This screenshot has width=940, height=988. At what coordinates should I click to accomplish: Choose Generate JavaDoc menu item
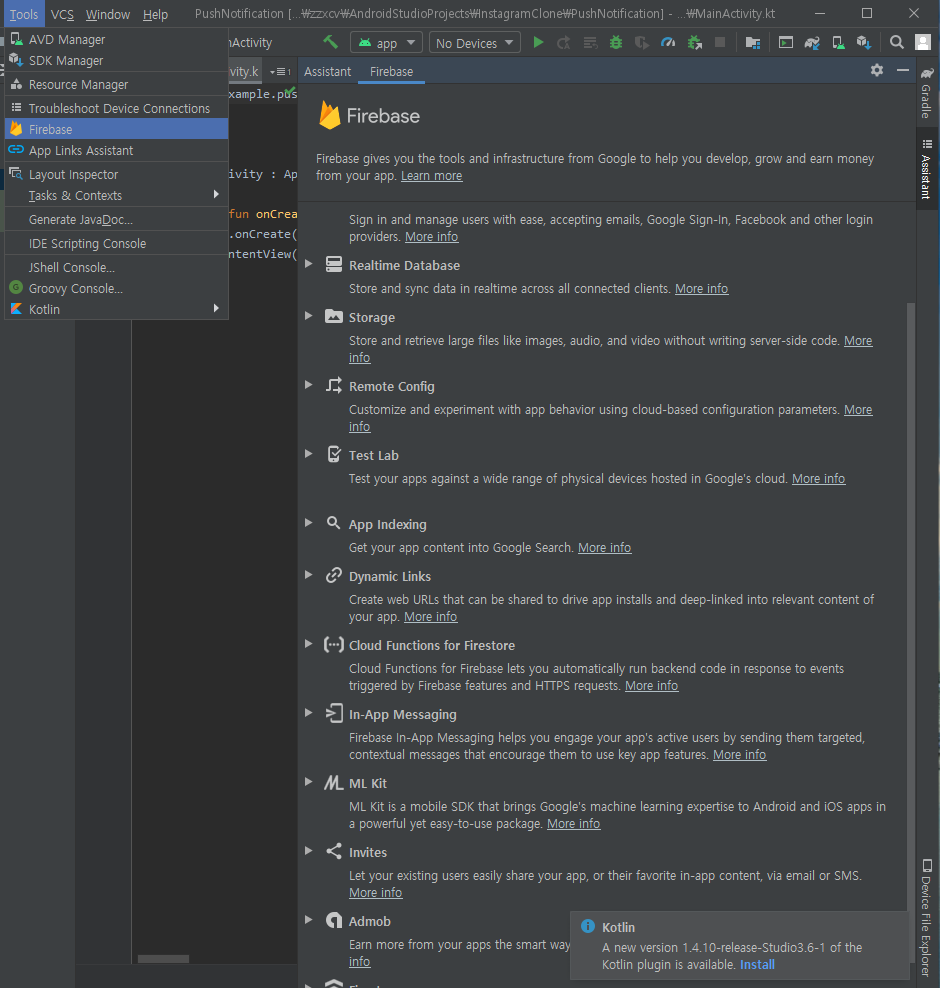click(117, 219)
